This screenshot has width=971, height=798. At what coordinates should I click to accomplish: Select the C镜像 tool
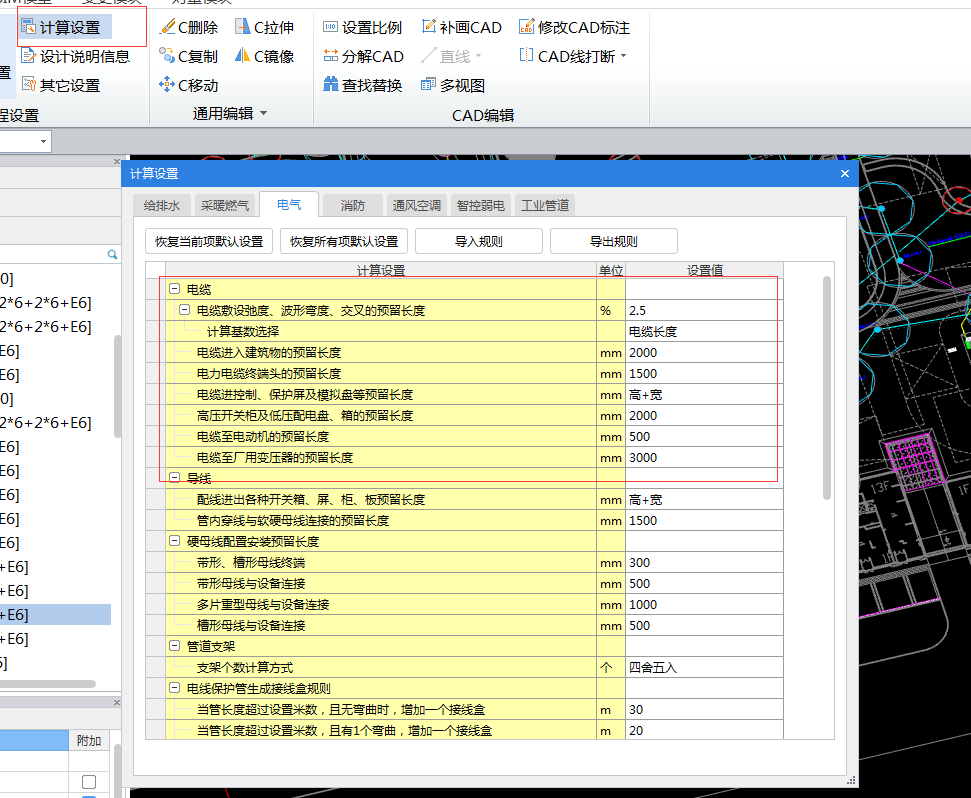pos(264,56)
